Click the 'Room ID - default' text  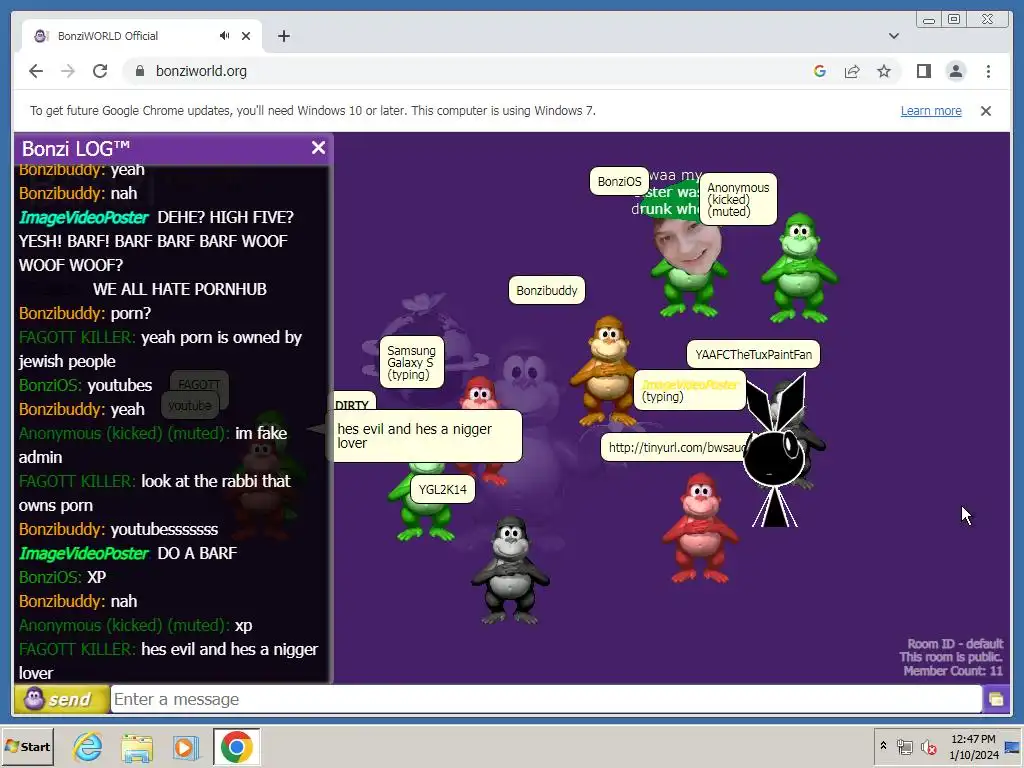pos(955,644)
